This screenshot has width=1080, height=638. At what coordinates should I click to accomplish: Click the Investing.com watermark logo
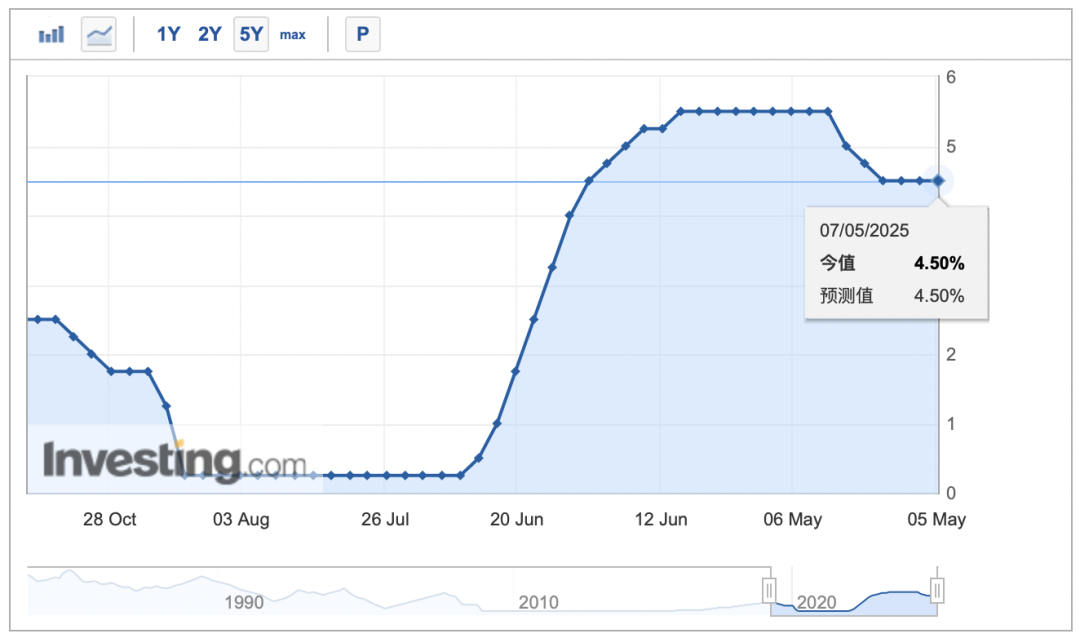coord(174,462)
